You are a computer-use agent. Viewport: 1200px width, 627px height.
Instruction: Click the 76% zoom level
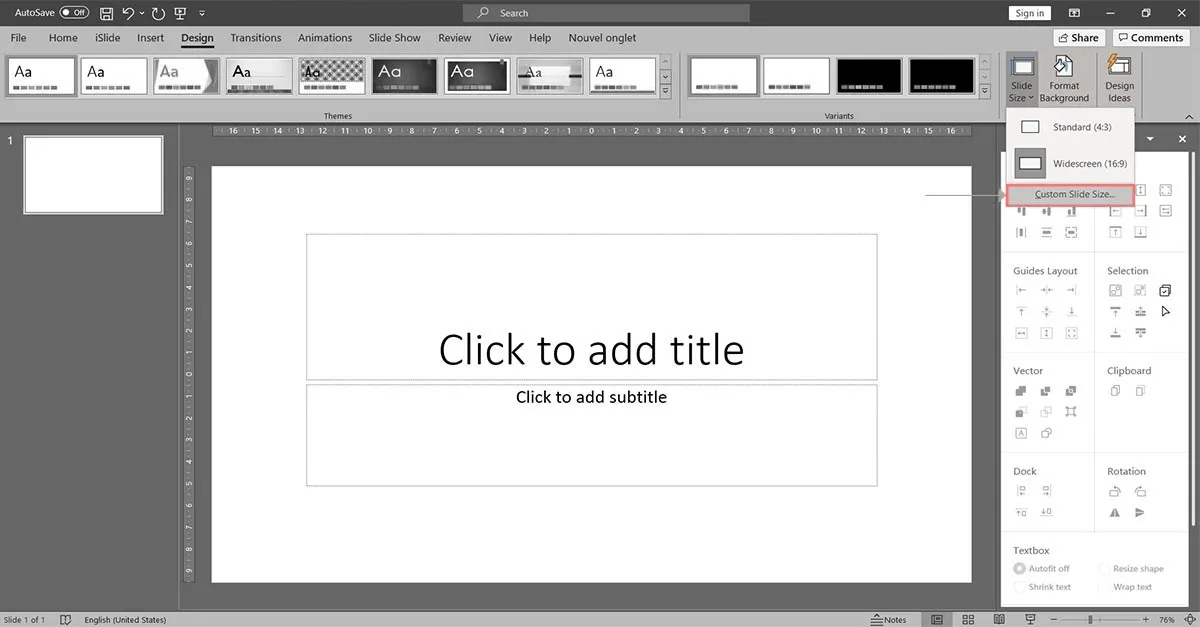(1166, 620)
